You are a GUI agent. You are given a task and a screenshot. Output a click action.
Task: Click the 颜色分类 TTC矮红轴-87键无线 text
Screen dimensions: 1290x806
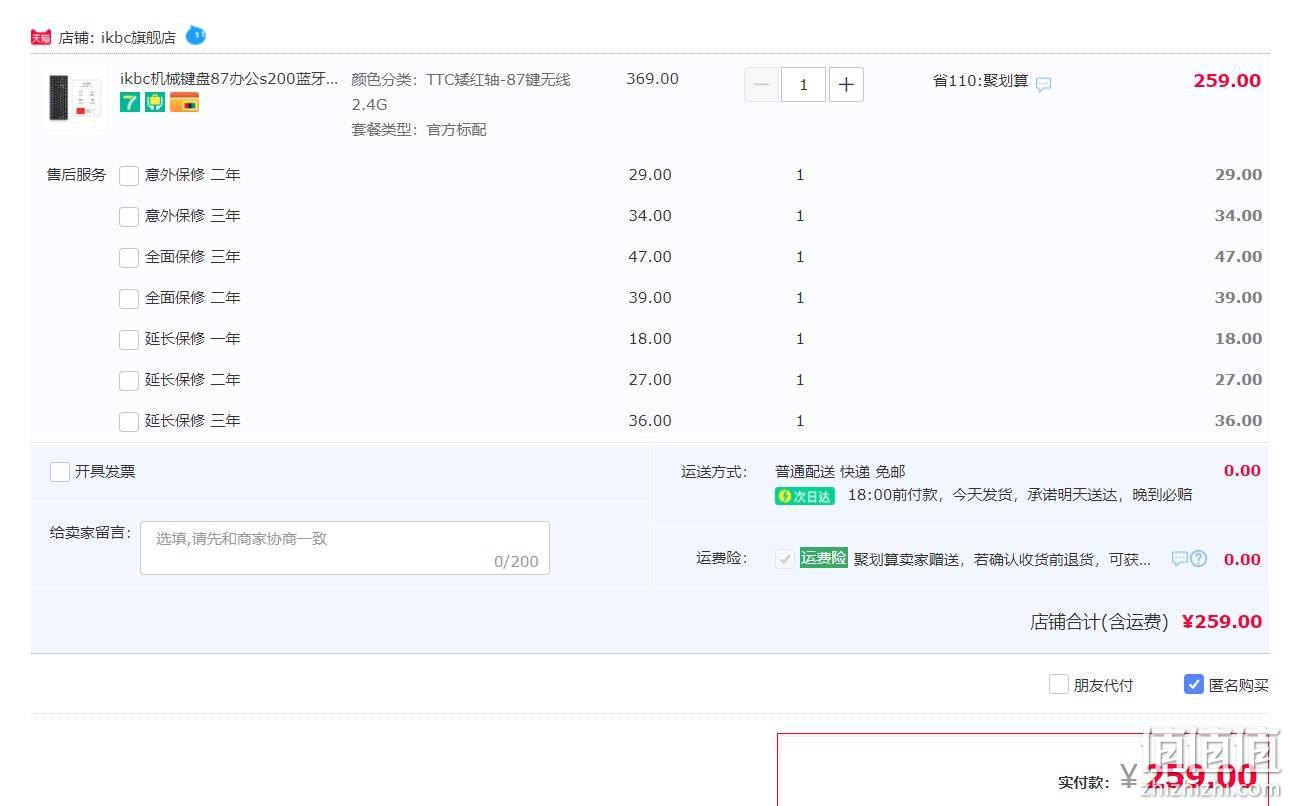[461, 92]
